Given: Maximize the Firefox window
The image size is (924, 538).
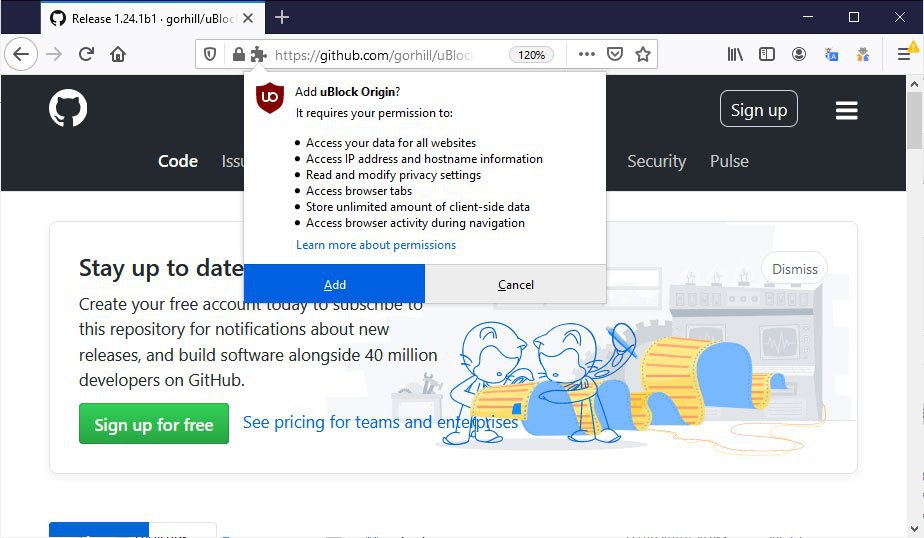Looking at the screenshot, I should pos(853,17).
